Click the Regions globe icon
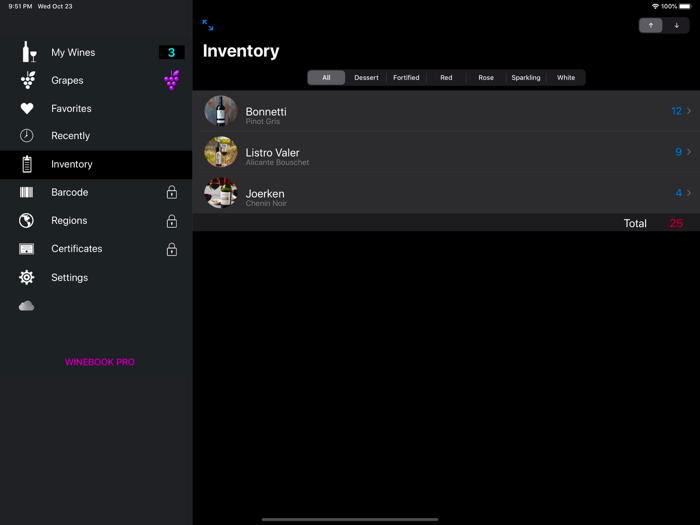 [x=26, y=221]
